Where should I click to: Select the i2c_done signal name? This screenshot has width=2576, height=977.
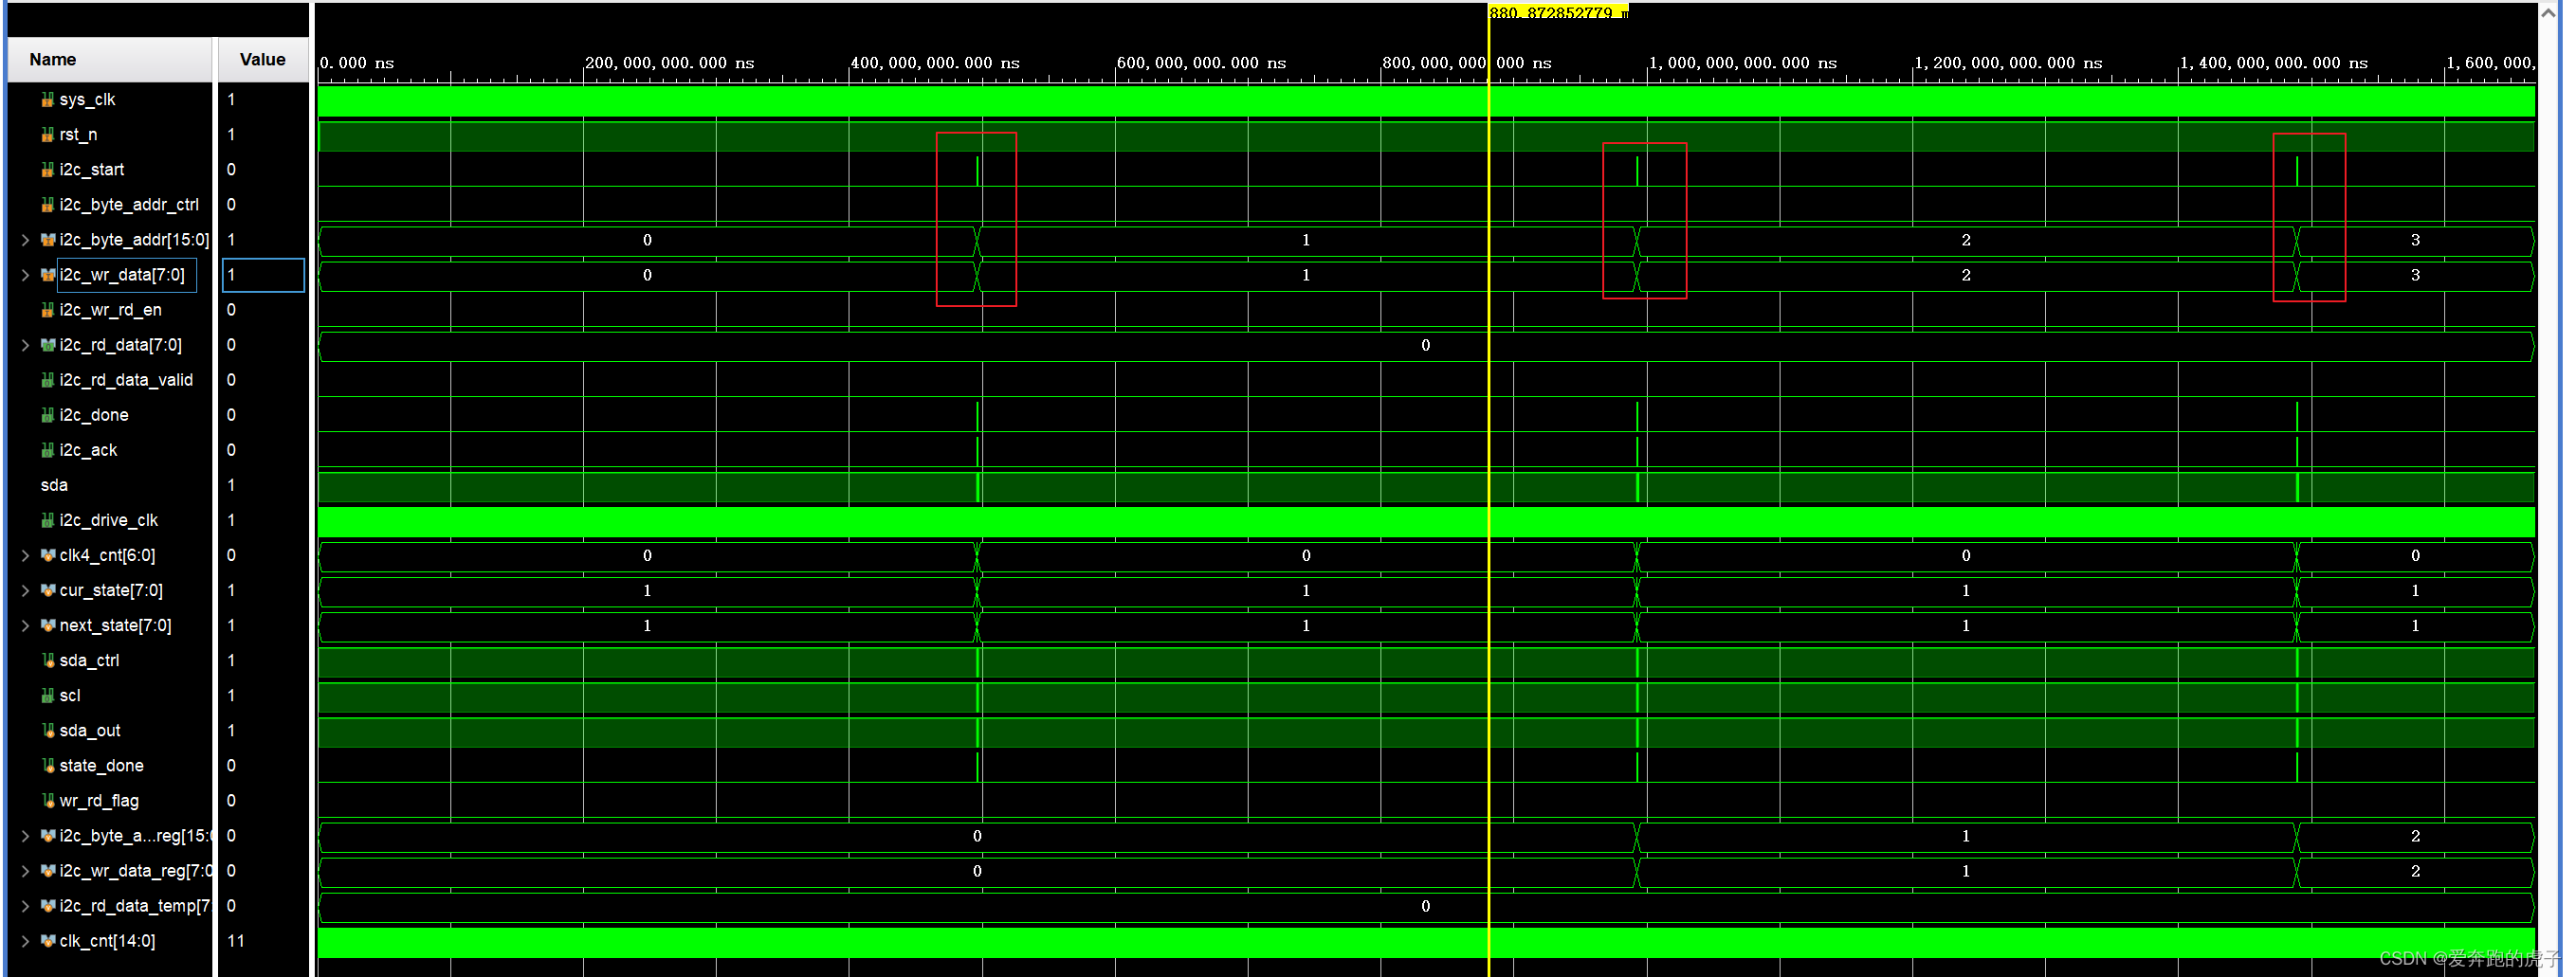click(x=93, y=415)
